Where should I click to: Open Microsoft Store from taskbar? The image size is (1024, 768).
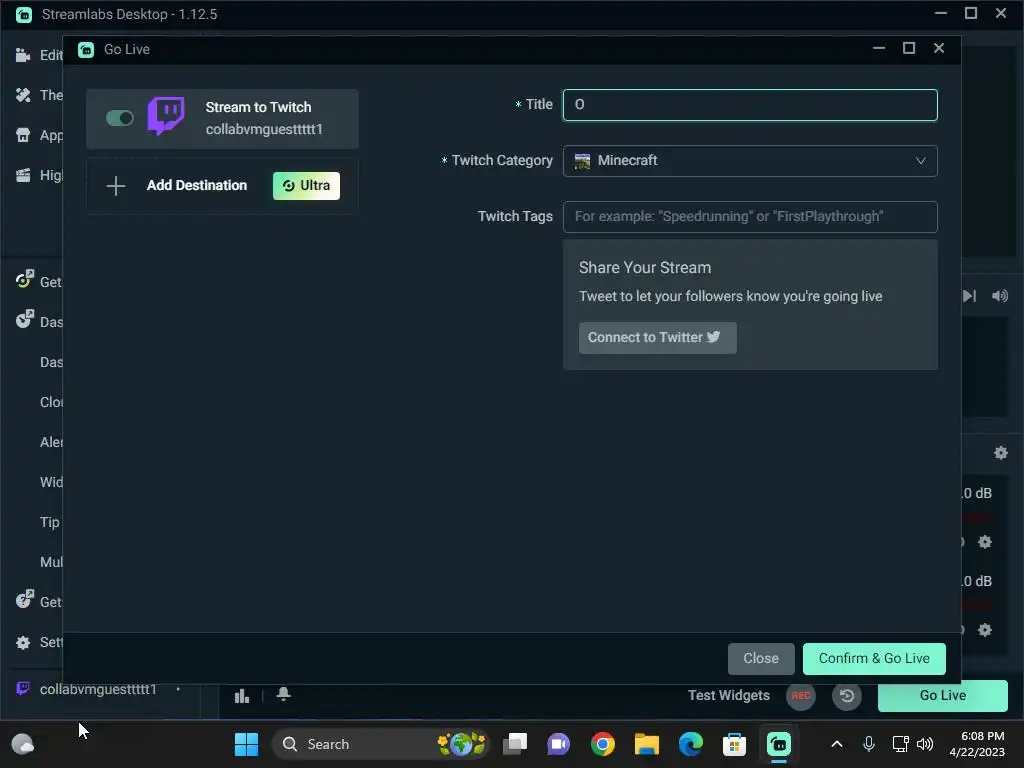click(x=734, y=744)
